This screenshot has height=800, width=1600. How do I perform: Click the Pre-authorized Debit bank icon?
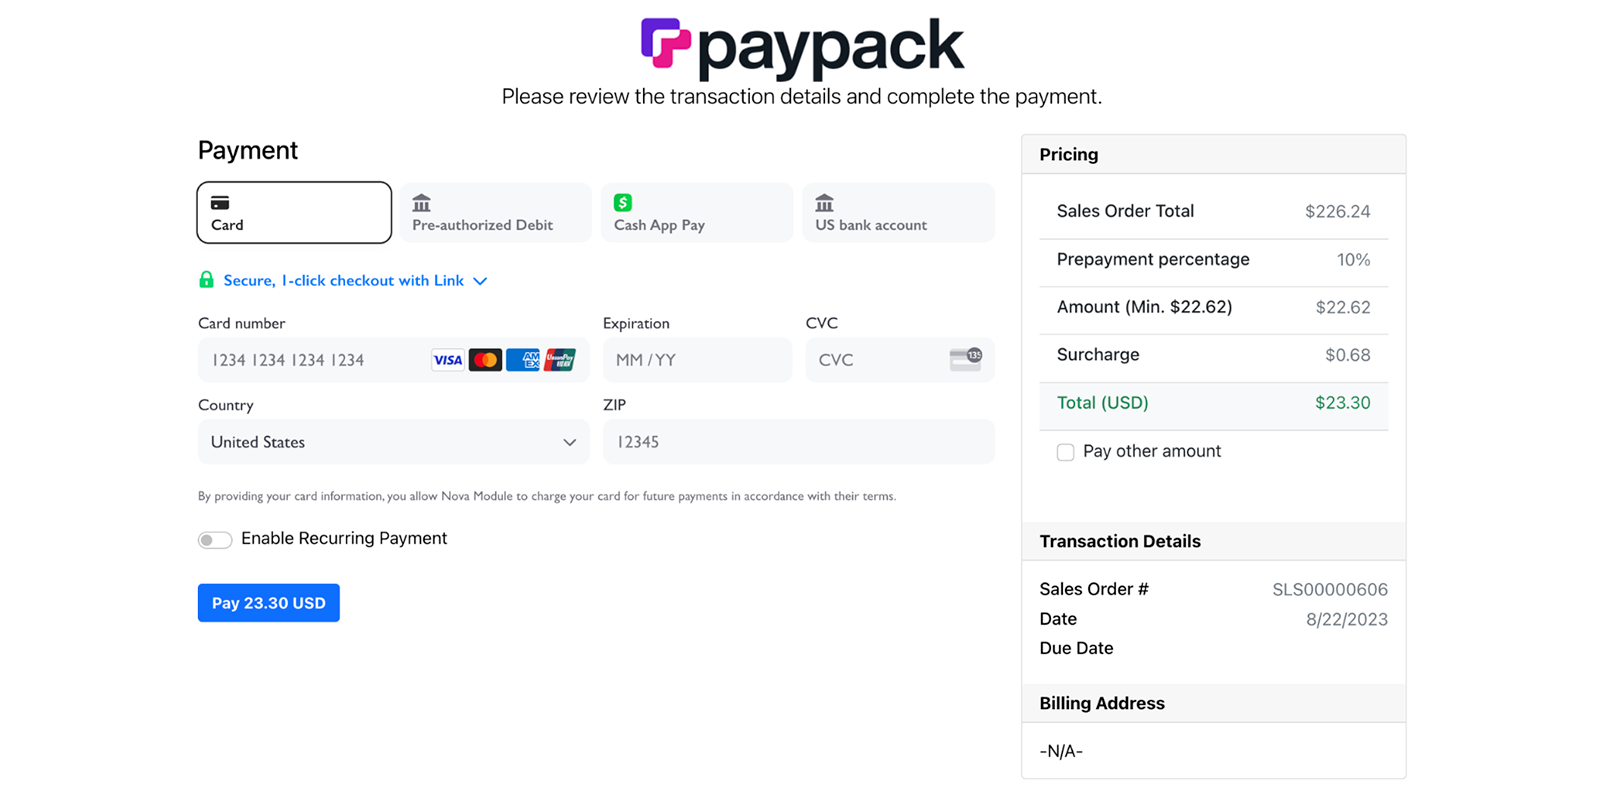click(x=421, y=204)
